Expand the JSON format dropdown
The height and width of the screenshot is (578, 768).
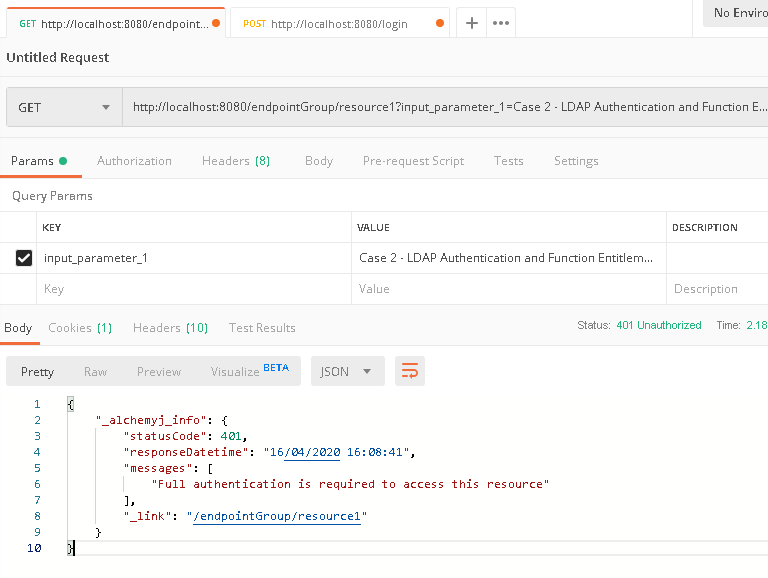pos(347,371)
